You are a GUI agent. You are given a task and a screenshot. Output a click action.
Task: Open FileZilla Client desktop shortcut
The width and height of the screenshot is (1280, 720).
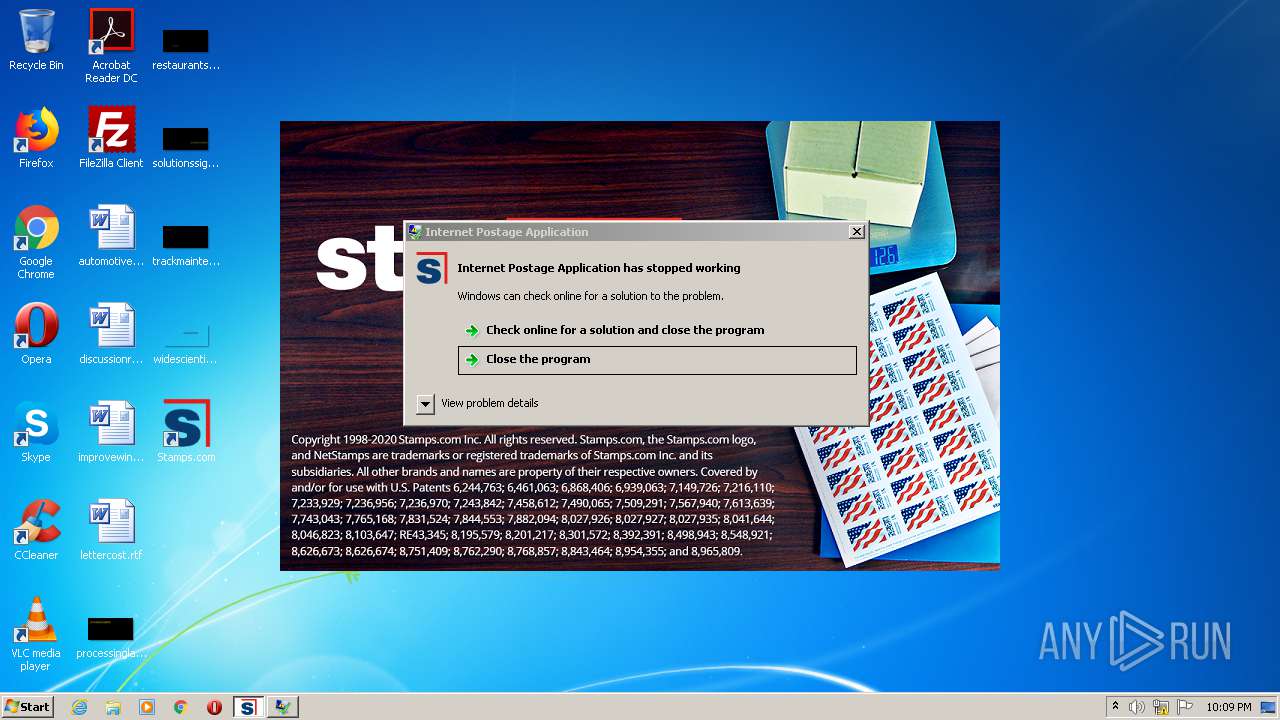(x=111, y=138)
